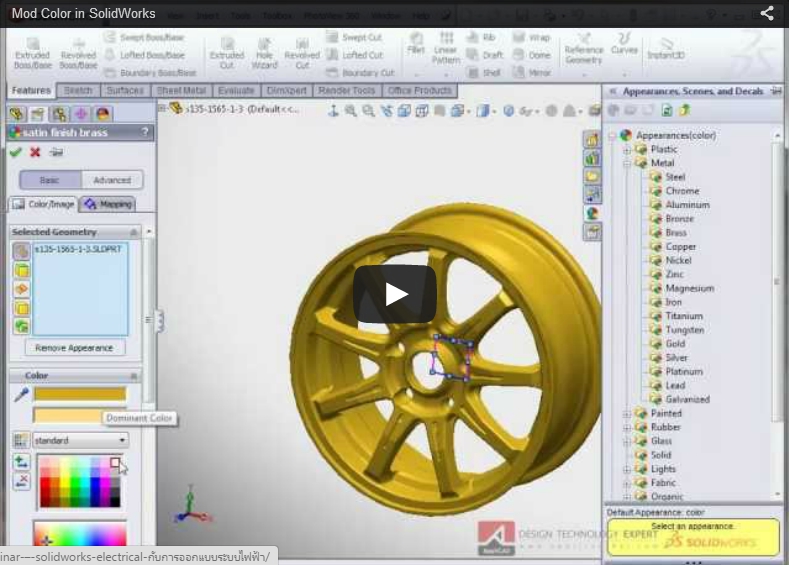
Task: Open the PropertyManager tab icon
Action: [37, 114]
